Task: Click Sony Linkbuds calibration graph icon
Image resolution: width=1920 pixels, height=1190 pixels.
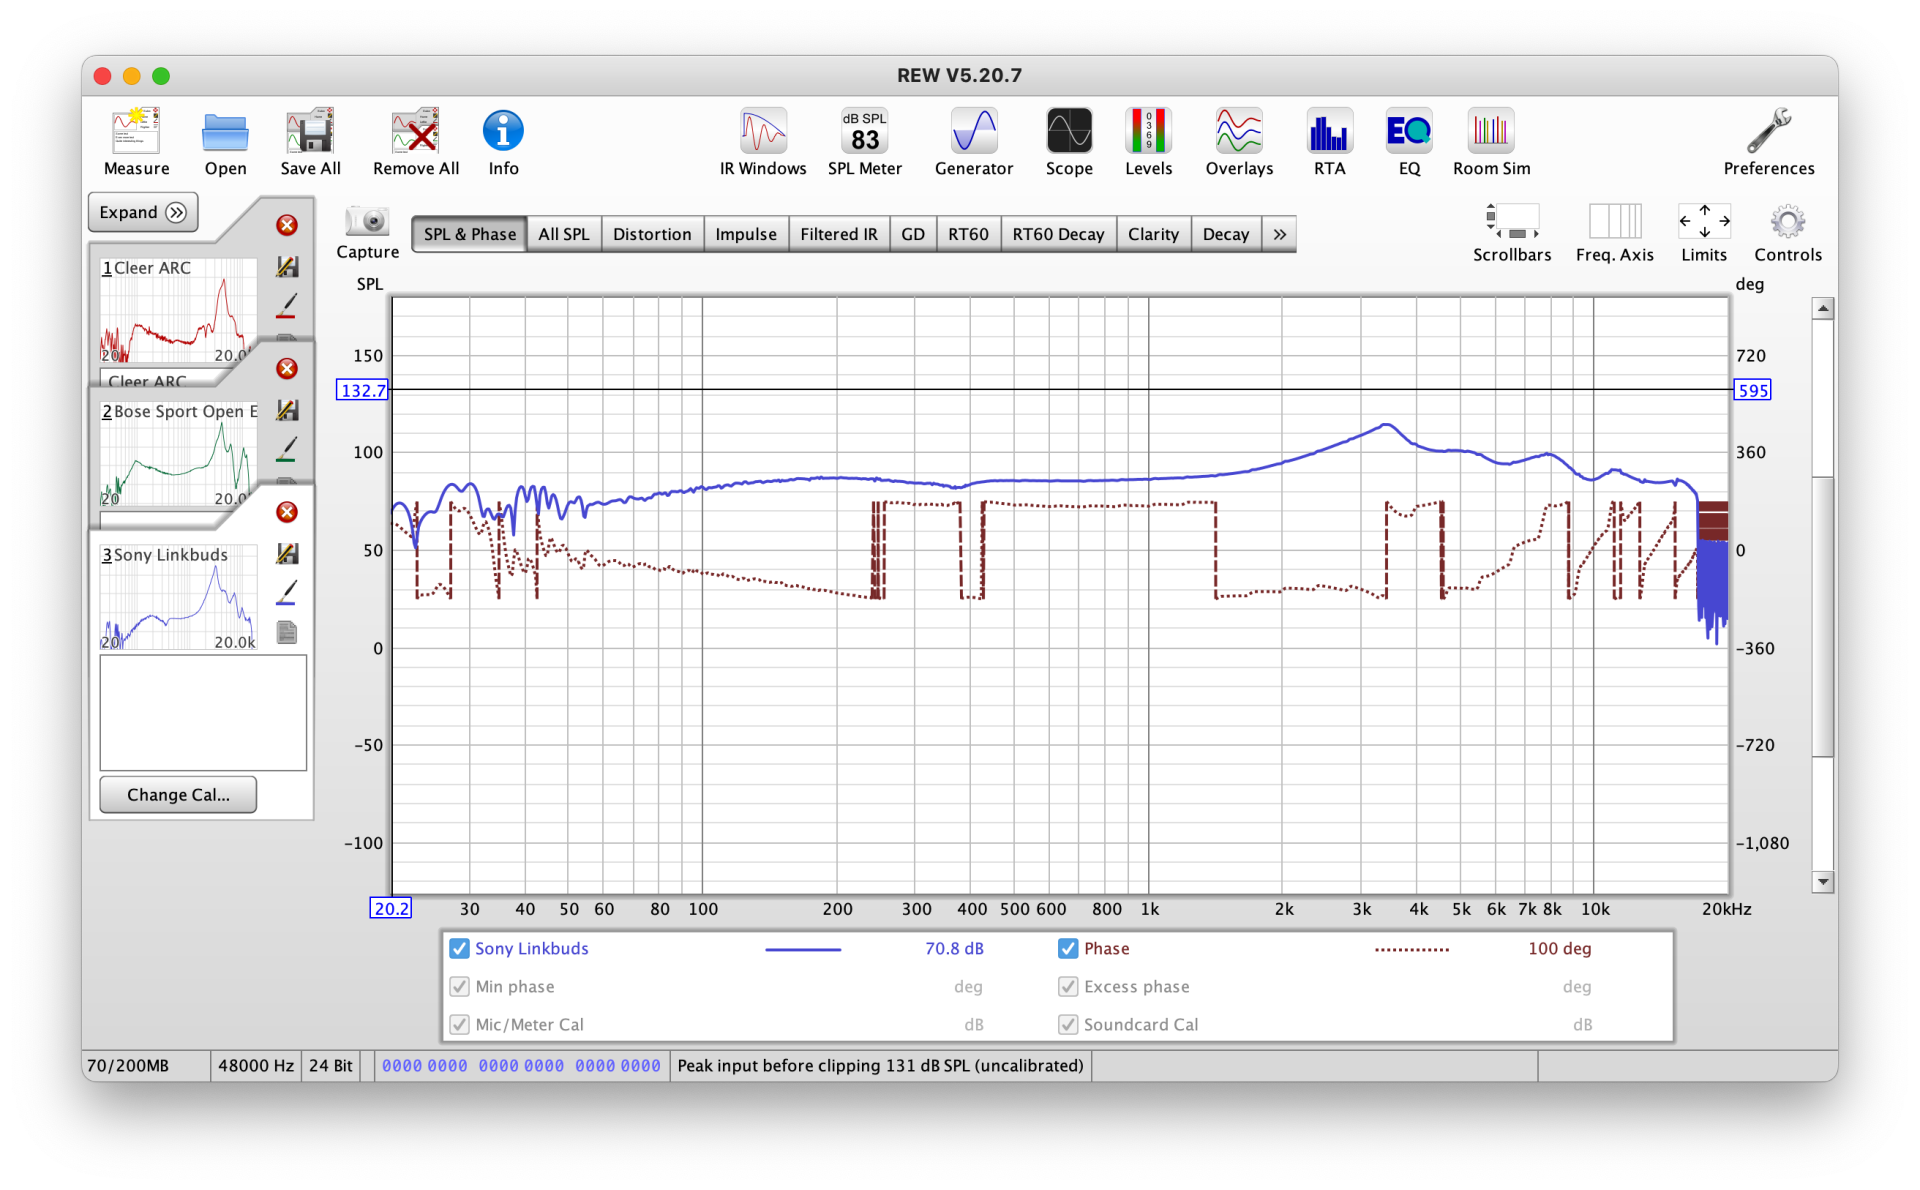Action: coord(287,553)
